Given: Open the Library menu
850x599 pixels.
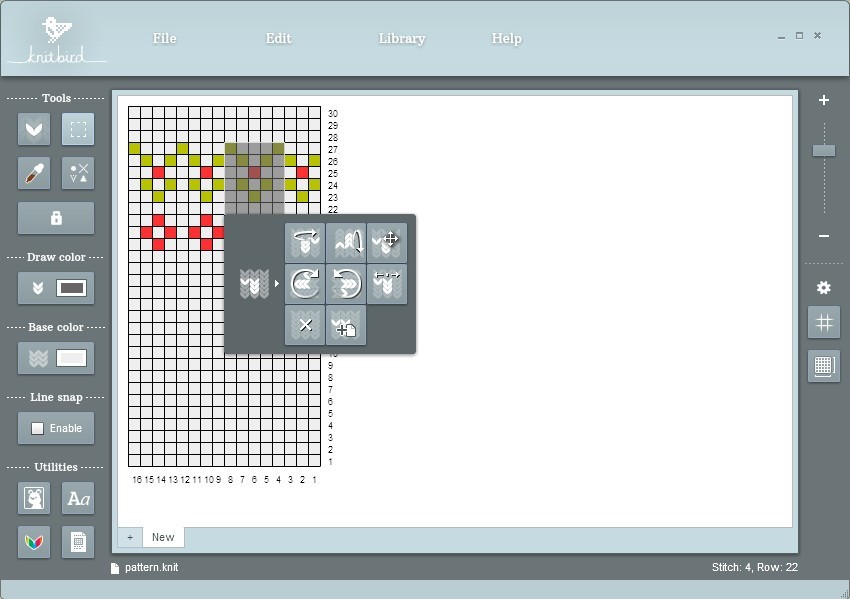Looking at the screenshot, I should click(401, 38).
